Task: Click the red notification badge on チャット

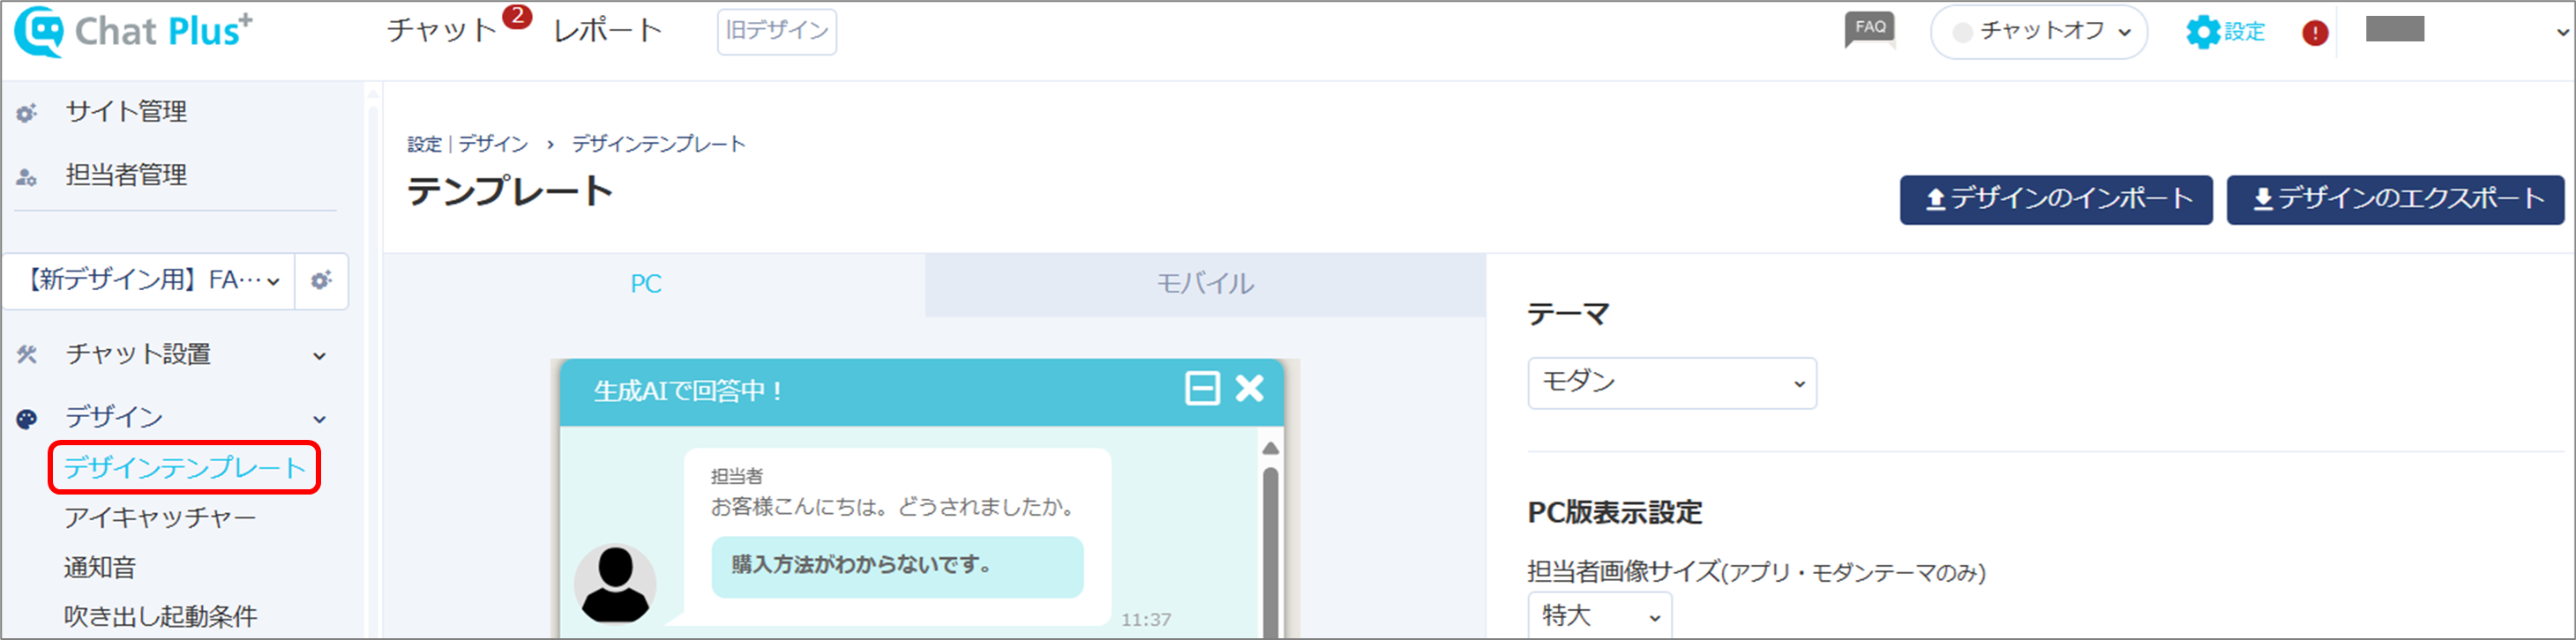Action: (x=517, y=16)
